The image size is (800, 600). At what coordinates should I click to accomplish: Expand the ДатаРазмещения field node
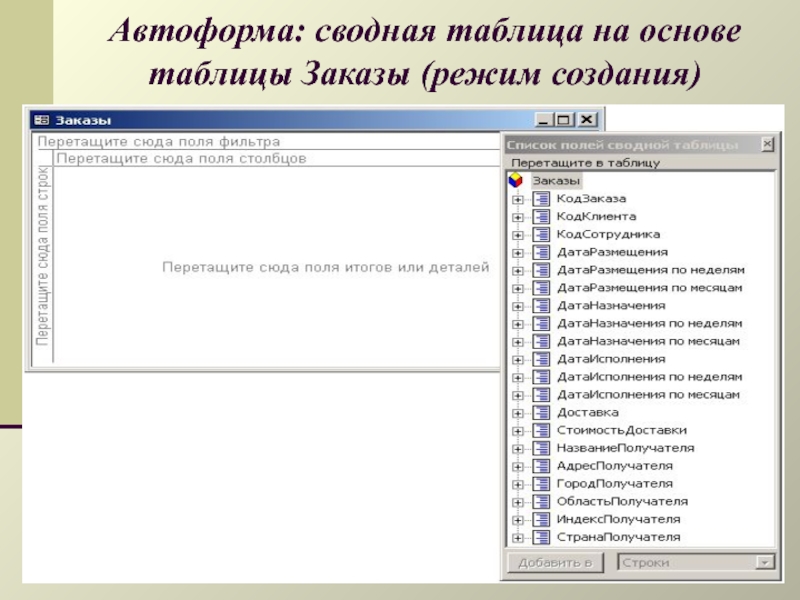click(518, 253)
